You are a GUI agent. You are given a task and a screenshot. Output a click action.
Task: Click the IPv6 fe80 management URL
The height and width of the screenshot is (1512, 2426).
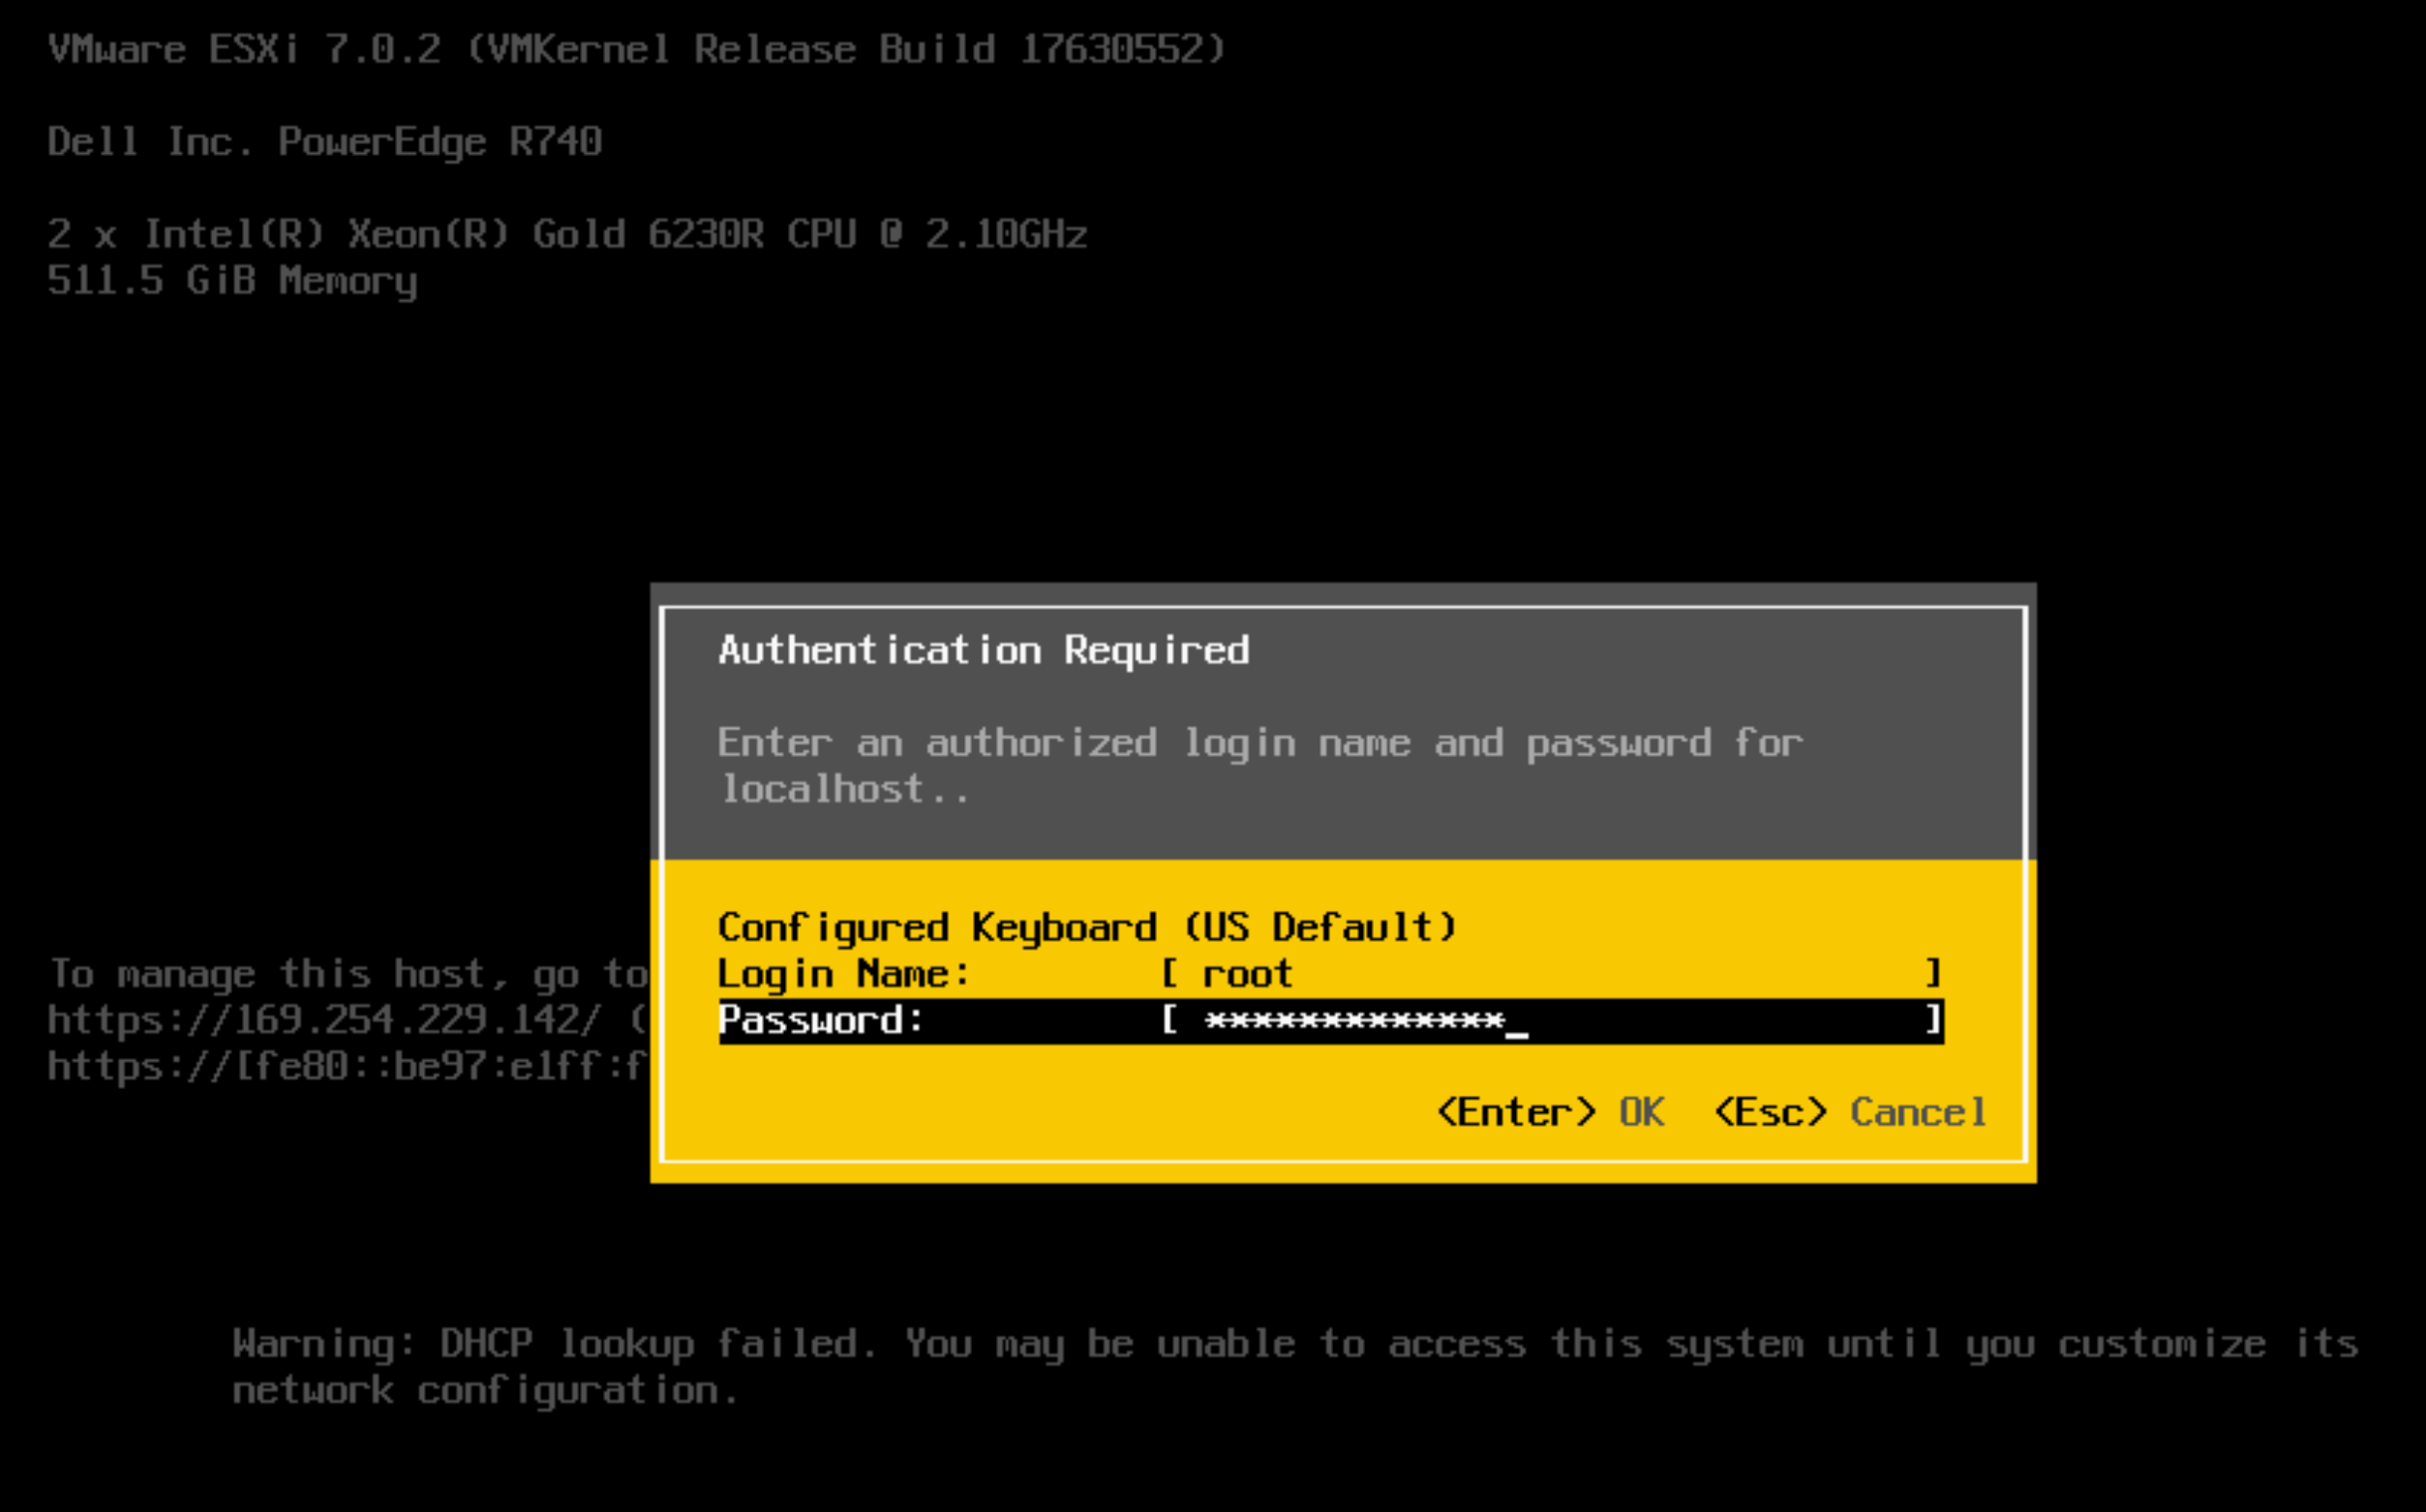coord(346,1066)
